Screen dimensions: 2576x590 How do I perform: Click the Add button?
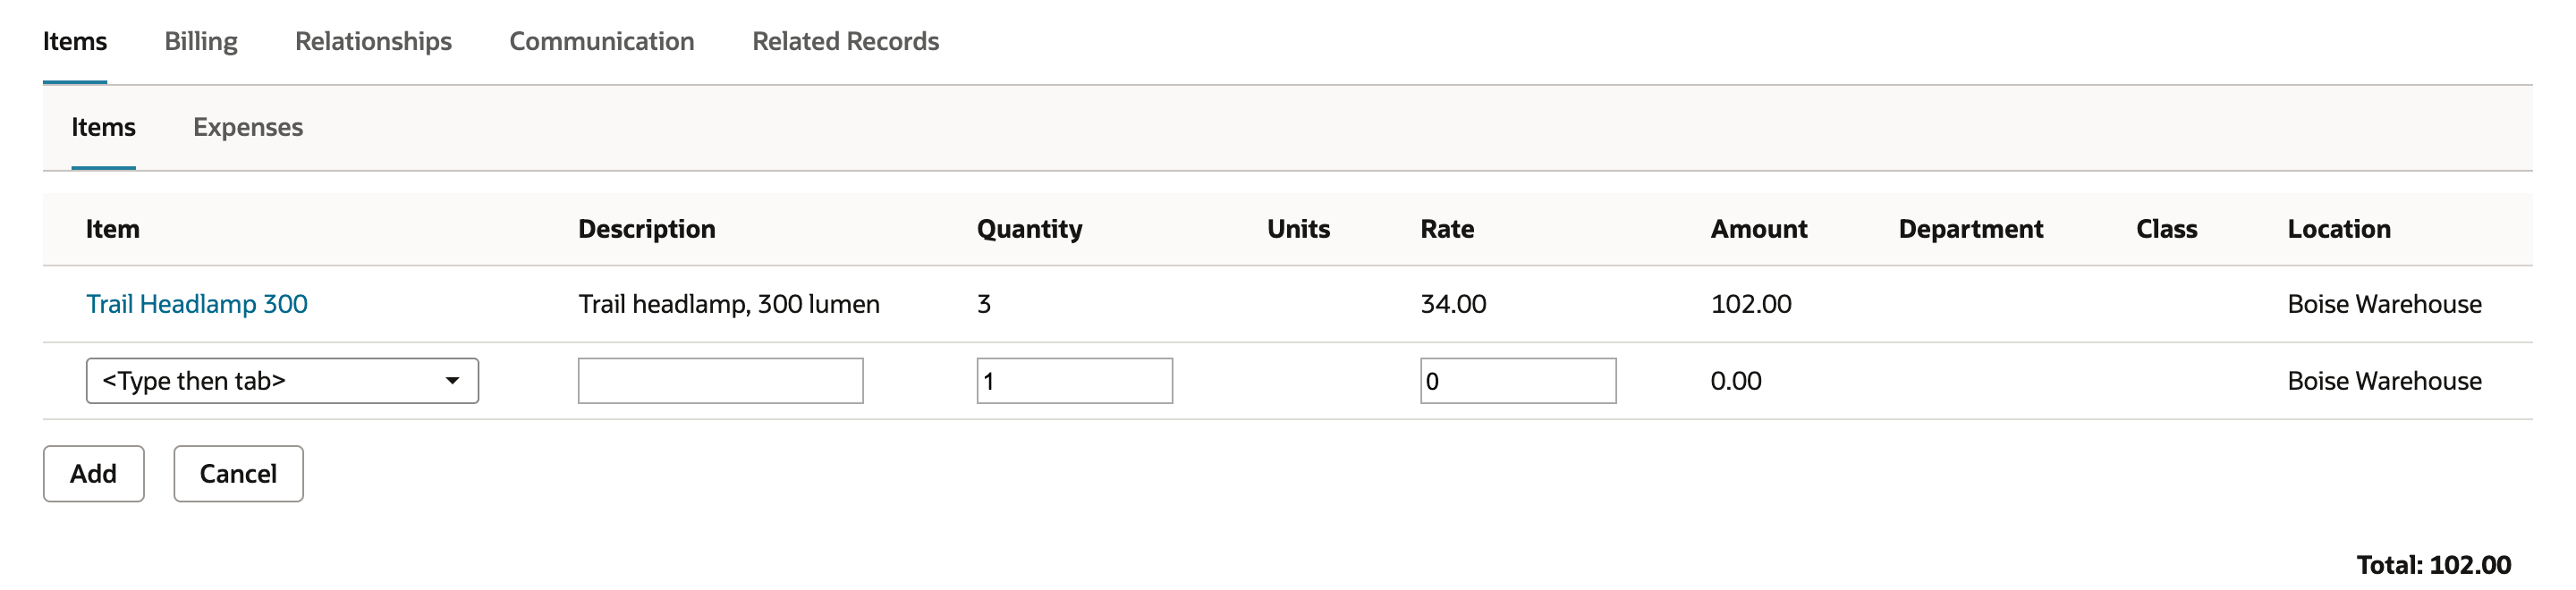point(94,474)
